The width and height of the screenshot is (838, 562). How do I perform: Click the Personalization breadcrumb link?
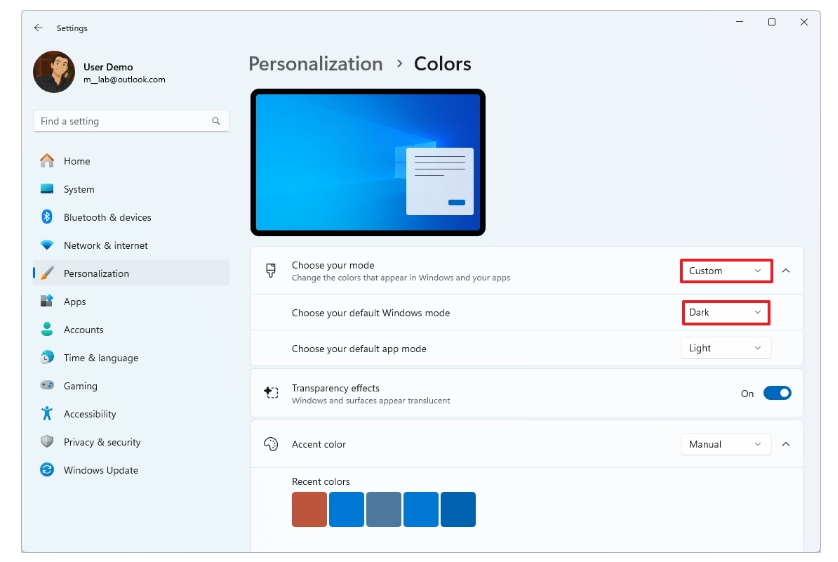point(315,64)
